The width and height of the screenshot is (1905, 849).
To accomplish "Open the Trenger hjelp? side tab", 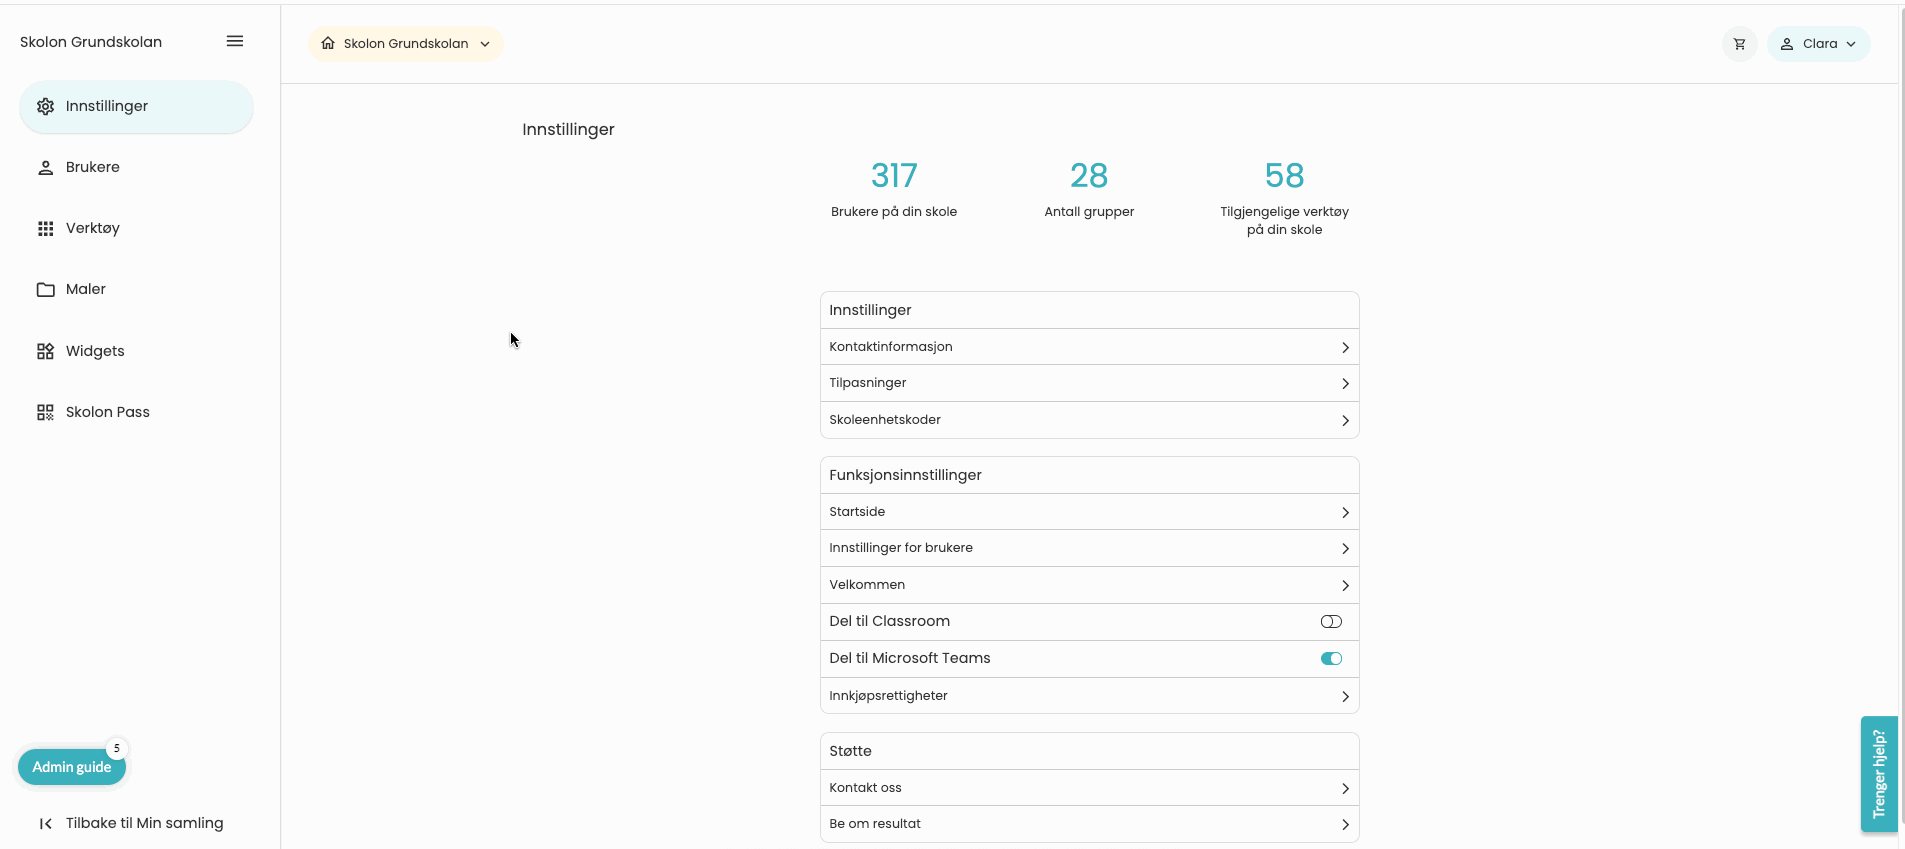I will click(1879, 774).
